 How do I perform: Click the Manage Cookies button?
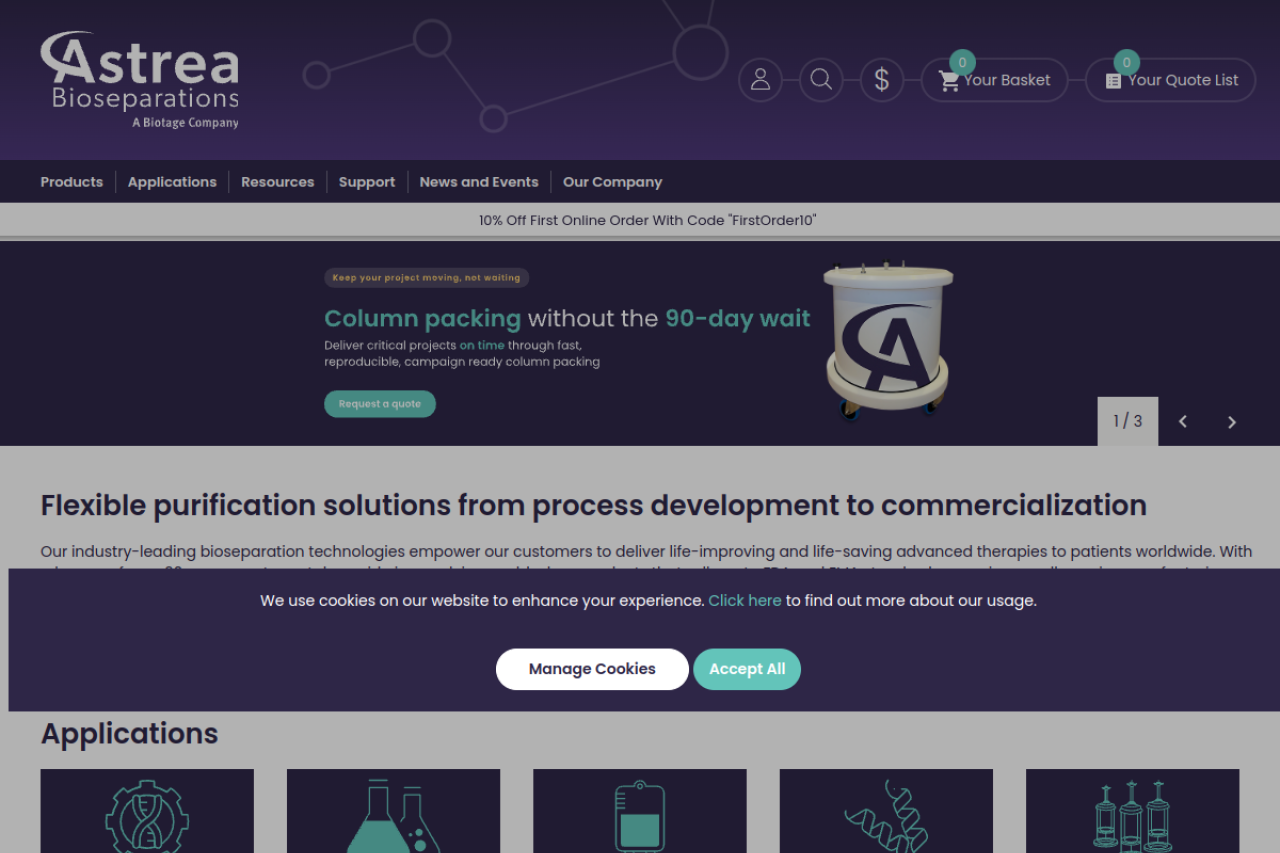(x=592, y=669)
